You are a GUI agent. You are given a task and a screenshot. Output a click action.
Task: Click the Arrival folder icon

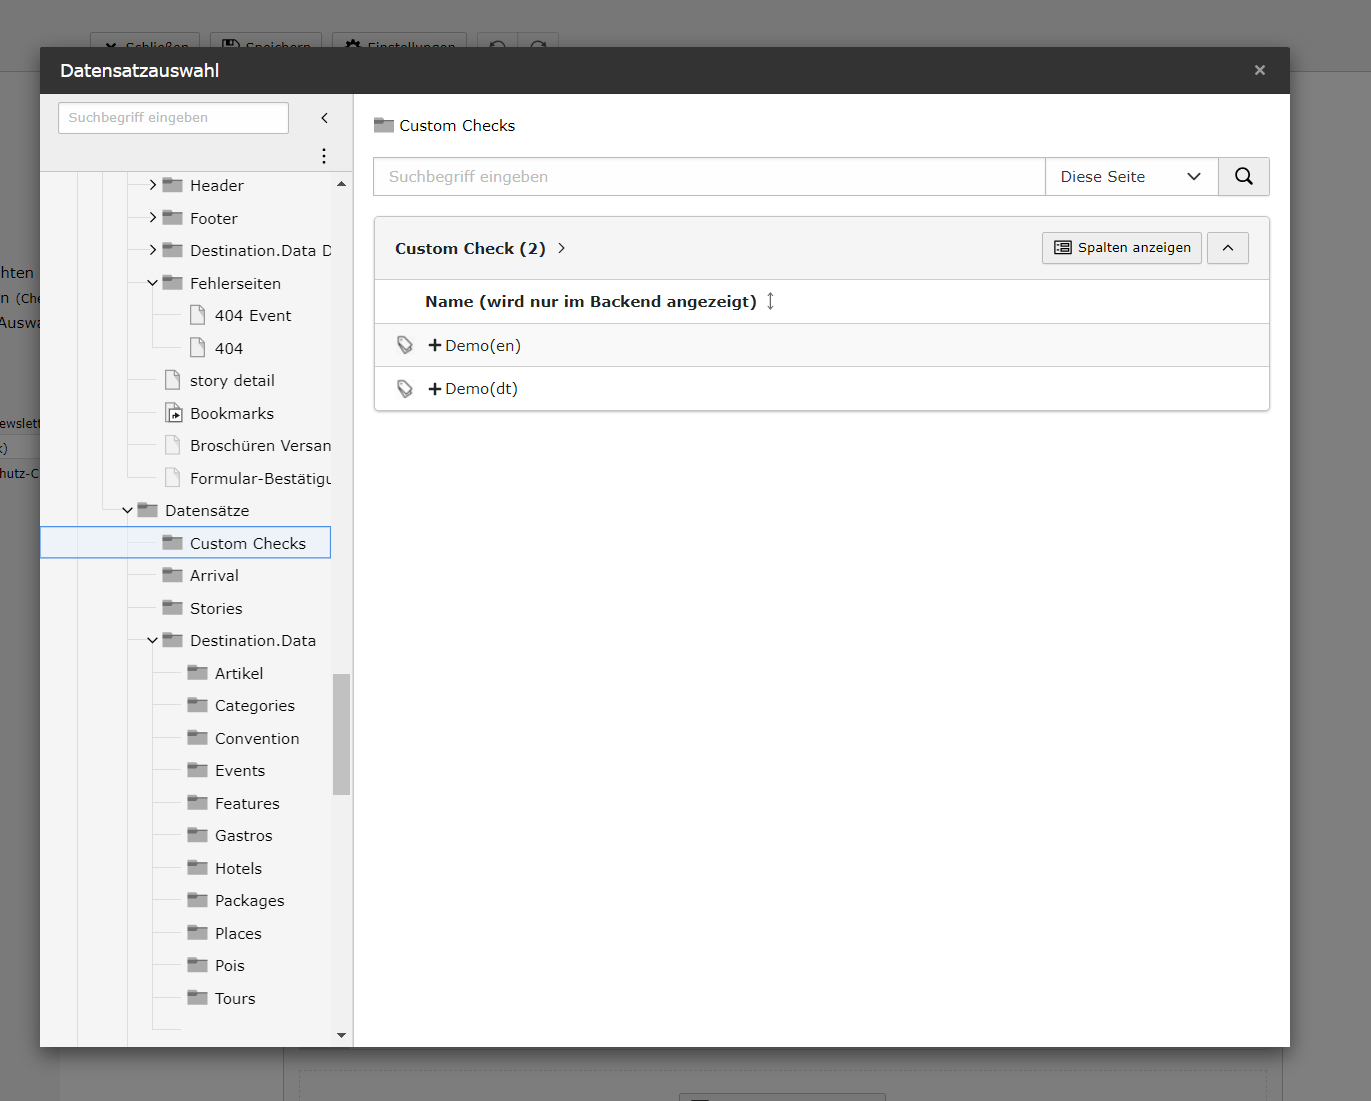click(x=173, y=575)
